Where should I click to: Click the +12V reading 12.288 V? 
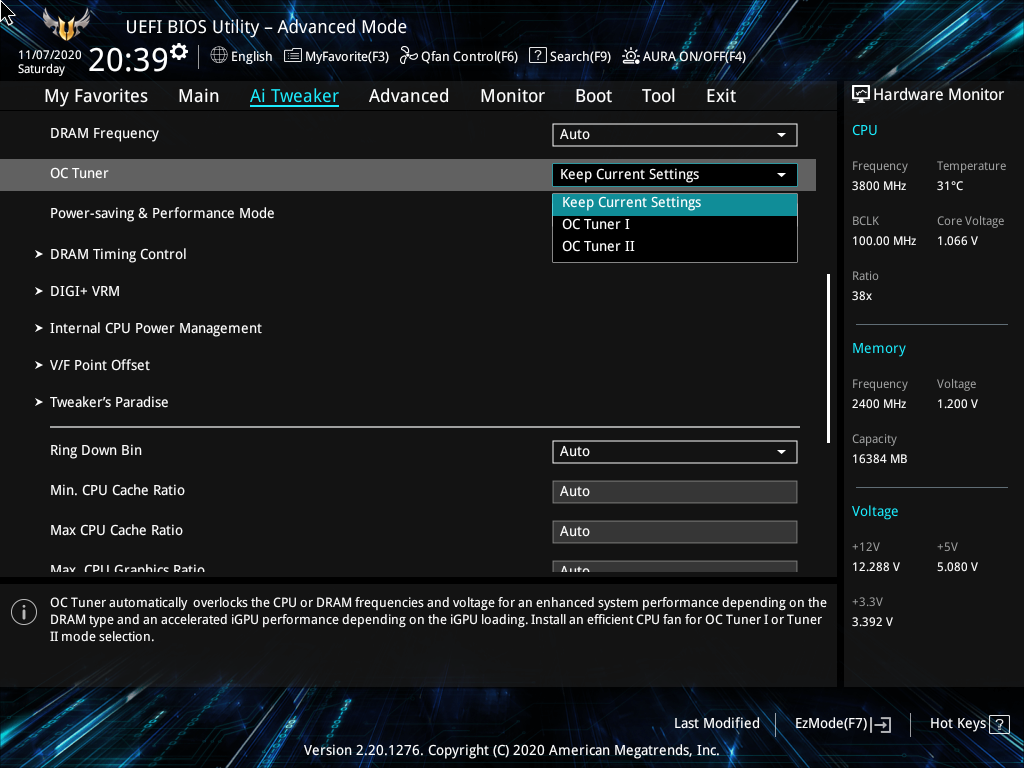tap(875, 567)
